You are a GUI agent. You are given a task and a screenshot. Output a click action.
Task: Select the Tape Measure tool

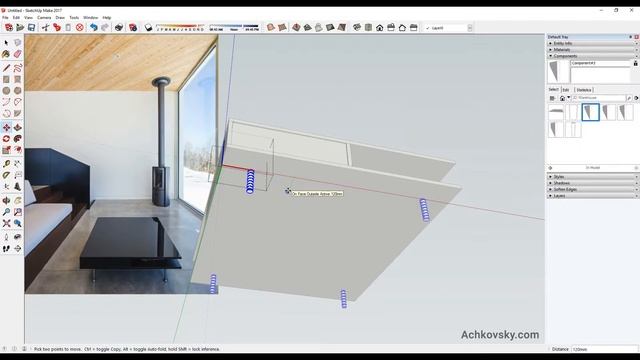click(x=6, y=164)
